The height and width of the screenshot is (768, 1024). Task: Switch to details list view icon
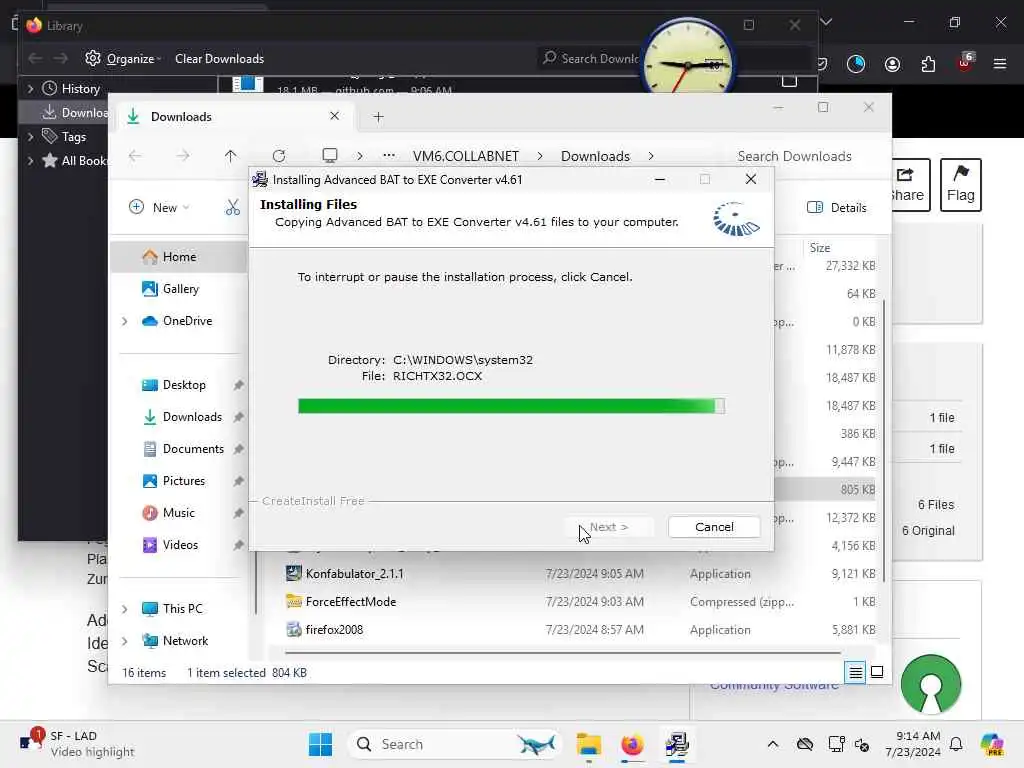tap(855, 672)
